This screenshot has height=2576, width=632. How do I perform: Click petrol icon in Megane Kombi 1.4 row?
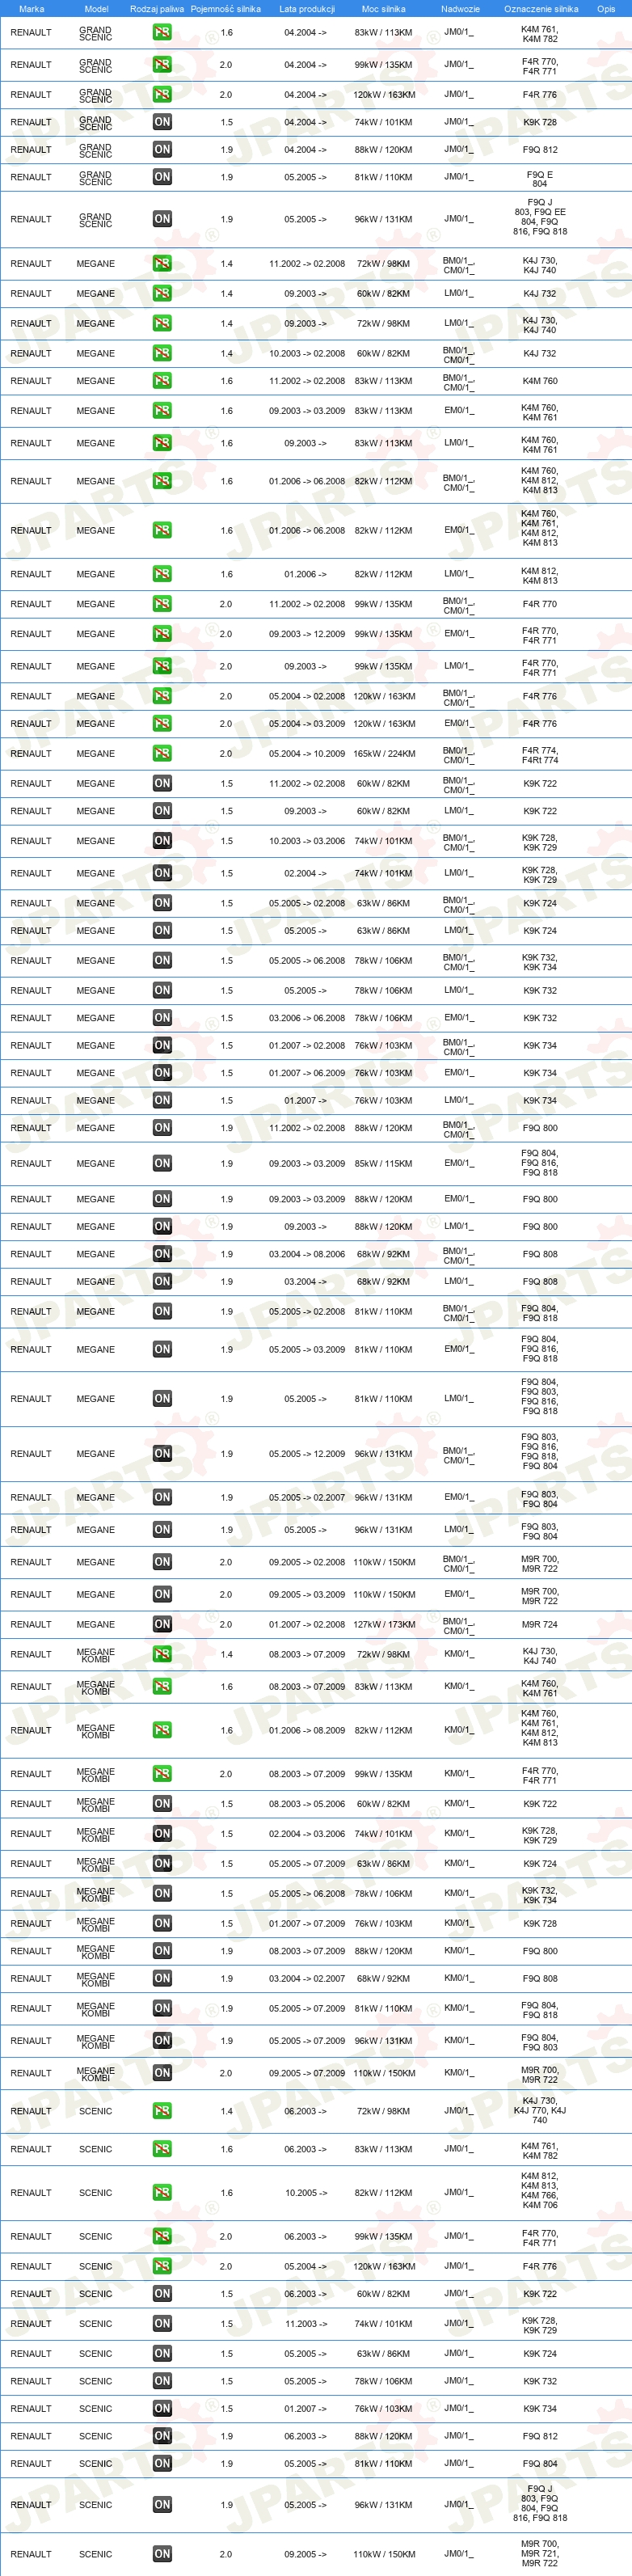[x=162, y=1654]
